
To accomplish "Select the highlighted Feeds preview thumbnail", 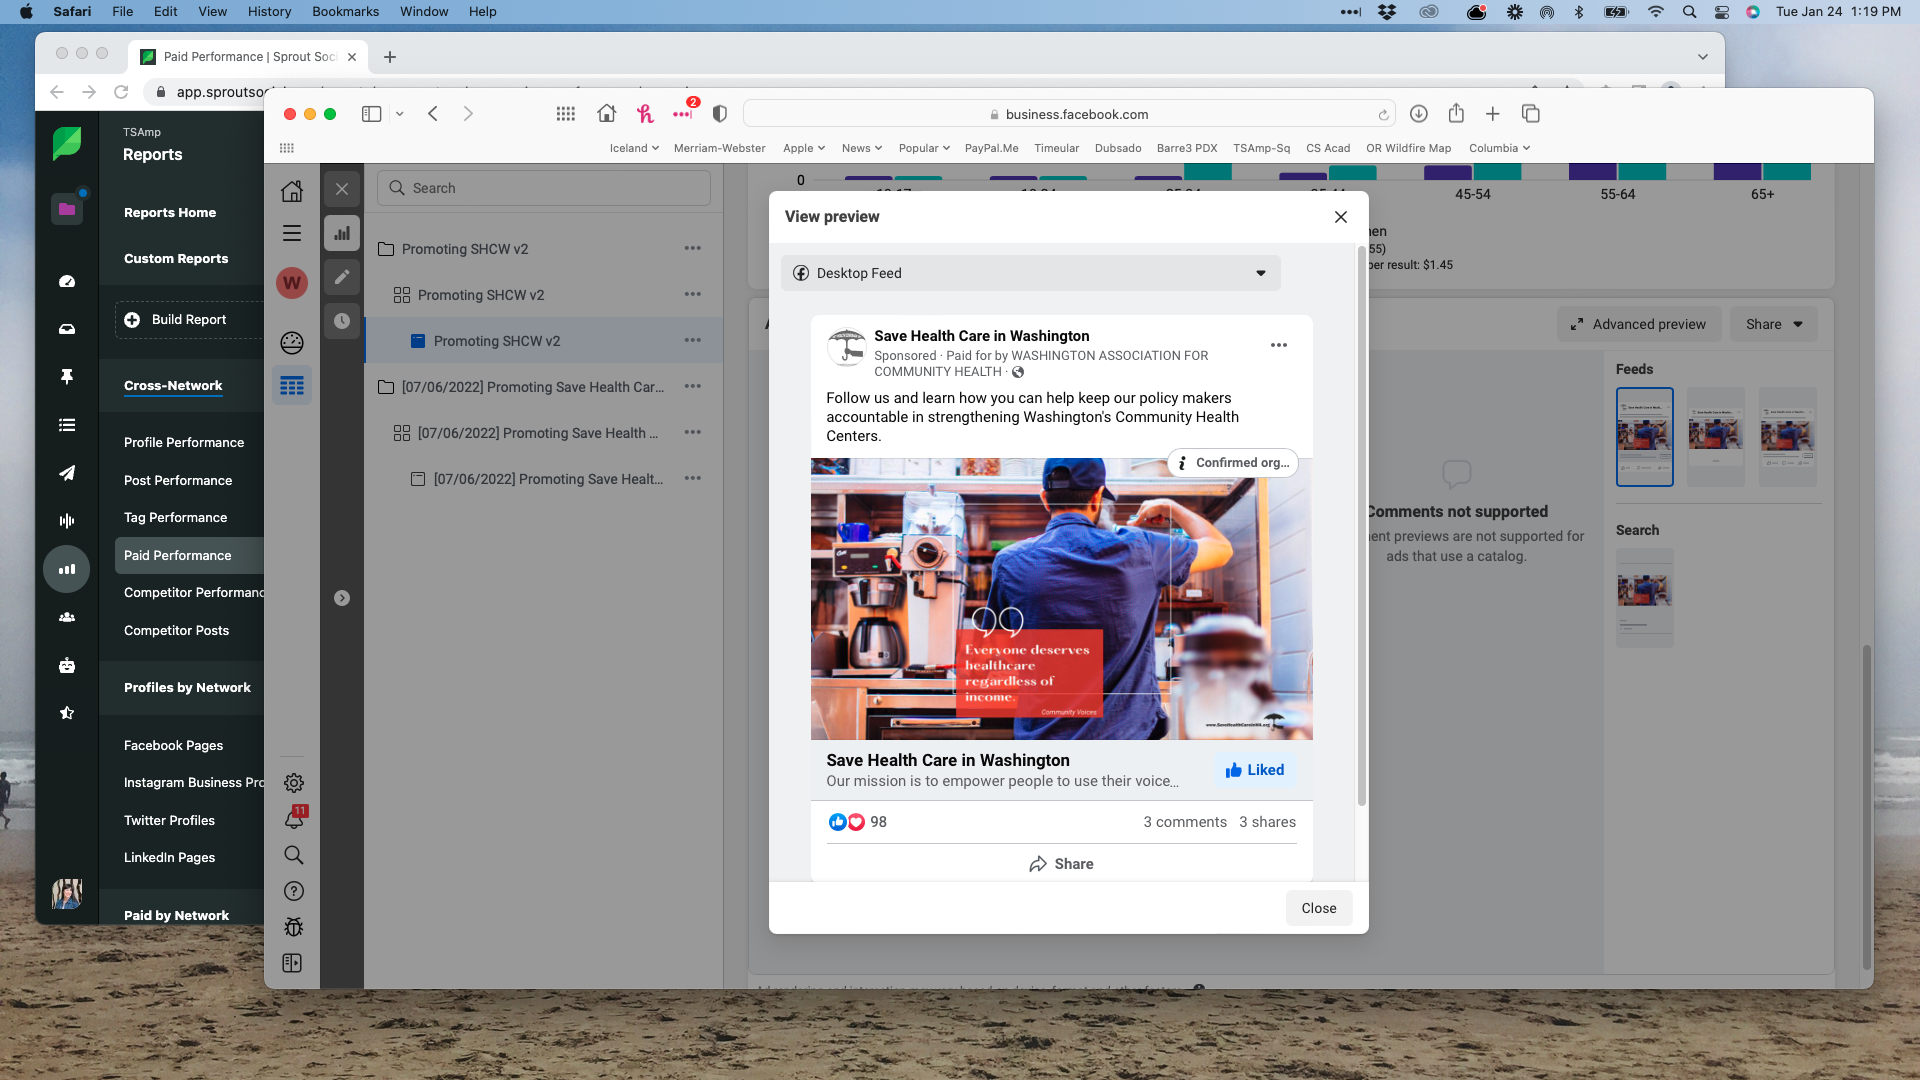I will pyautogui.click(x=1645, y=437).
